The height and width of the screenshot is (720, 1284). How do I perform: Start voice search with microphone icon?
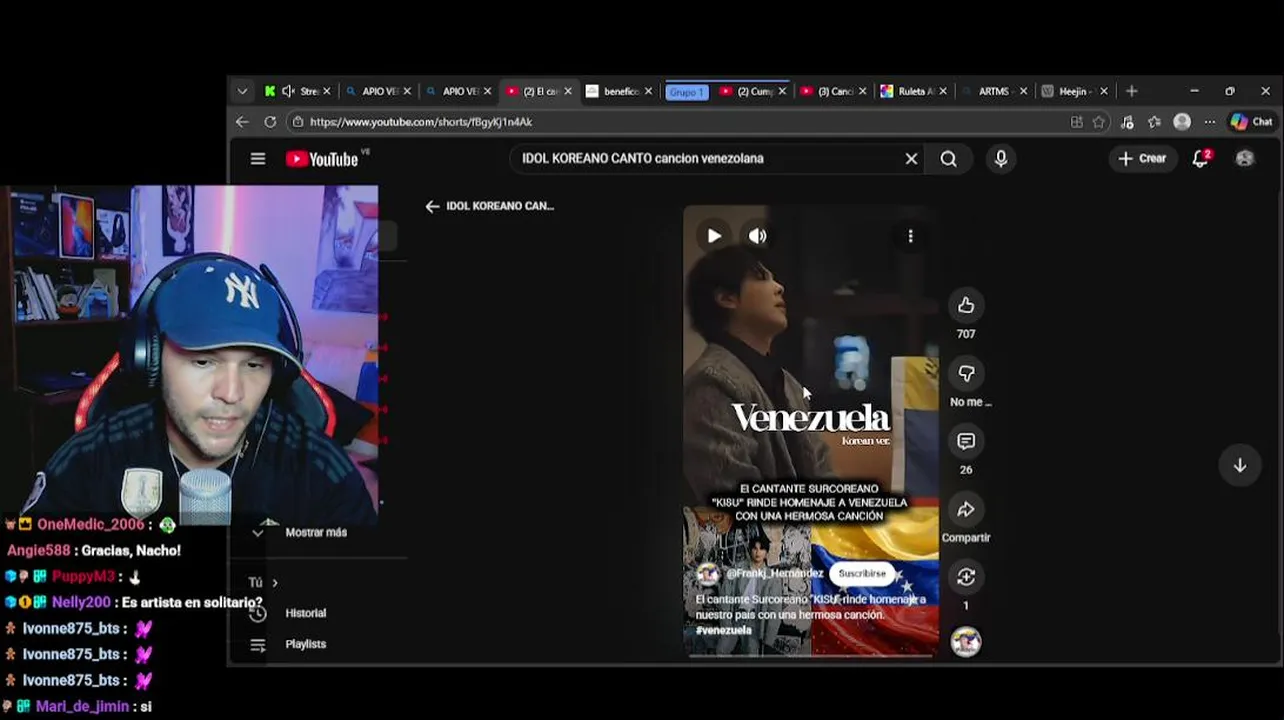1001,159
